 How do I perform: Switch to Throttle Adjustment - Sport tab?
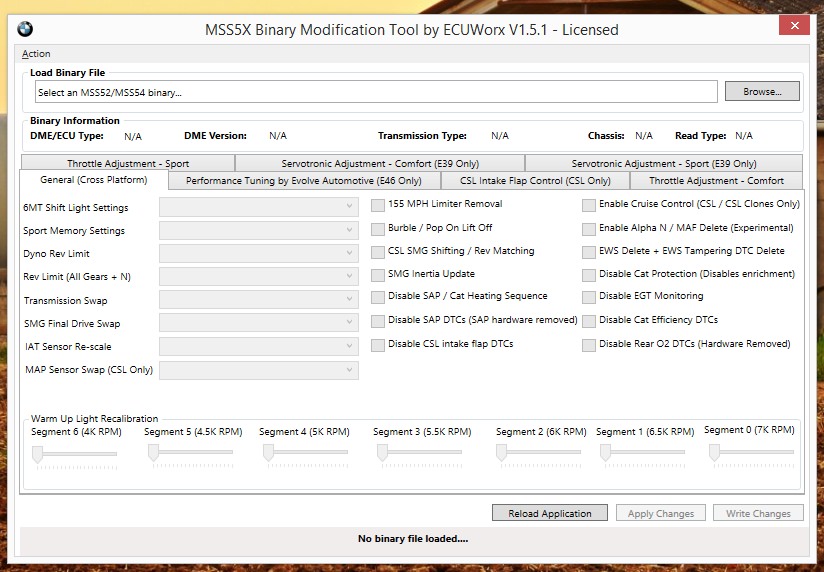pyautogui.click(x=128, y=164)
